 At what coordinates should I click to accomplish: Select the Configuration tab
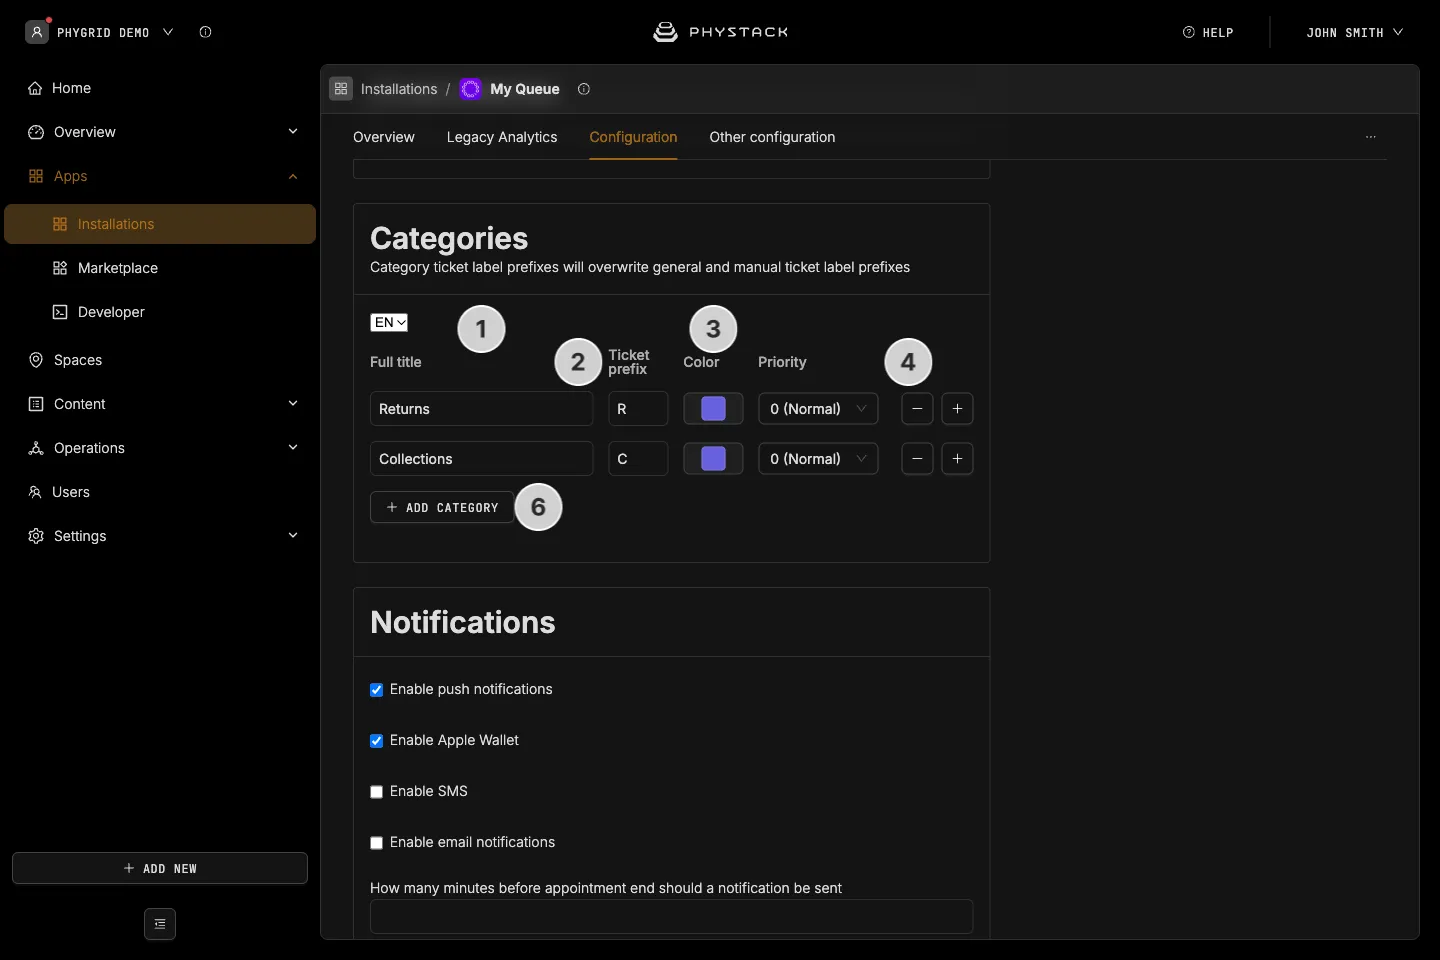tap(633, 137)
